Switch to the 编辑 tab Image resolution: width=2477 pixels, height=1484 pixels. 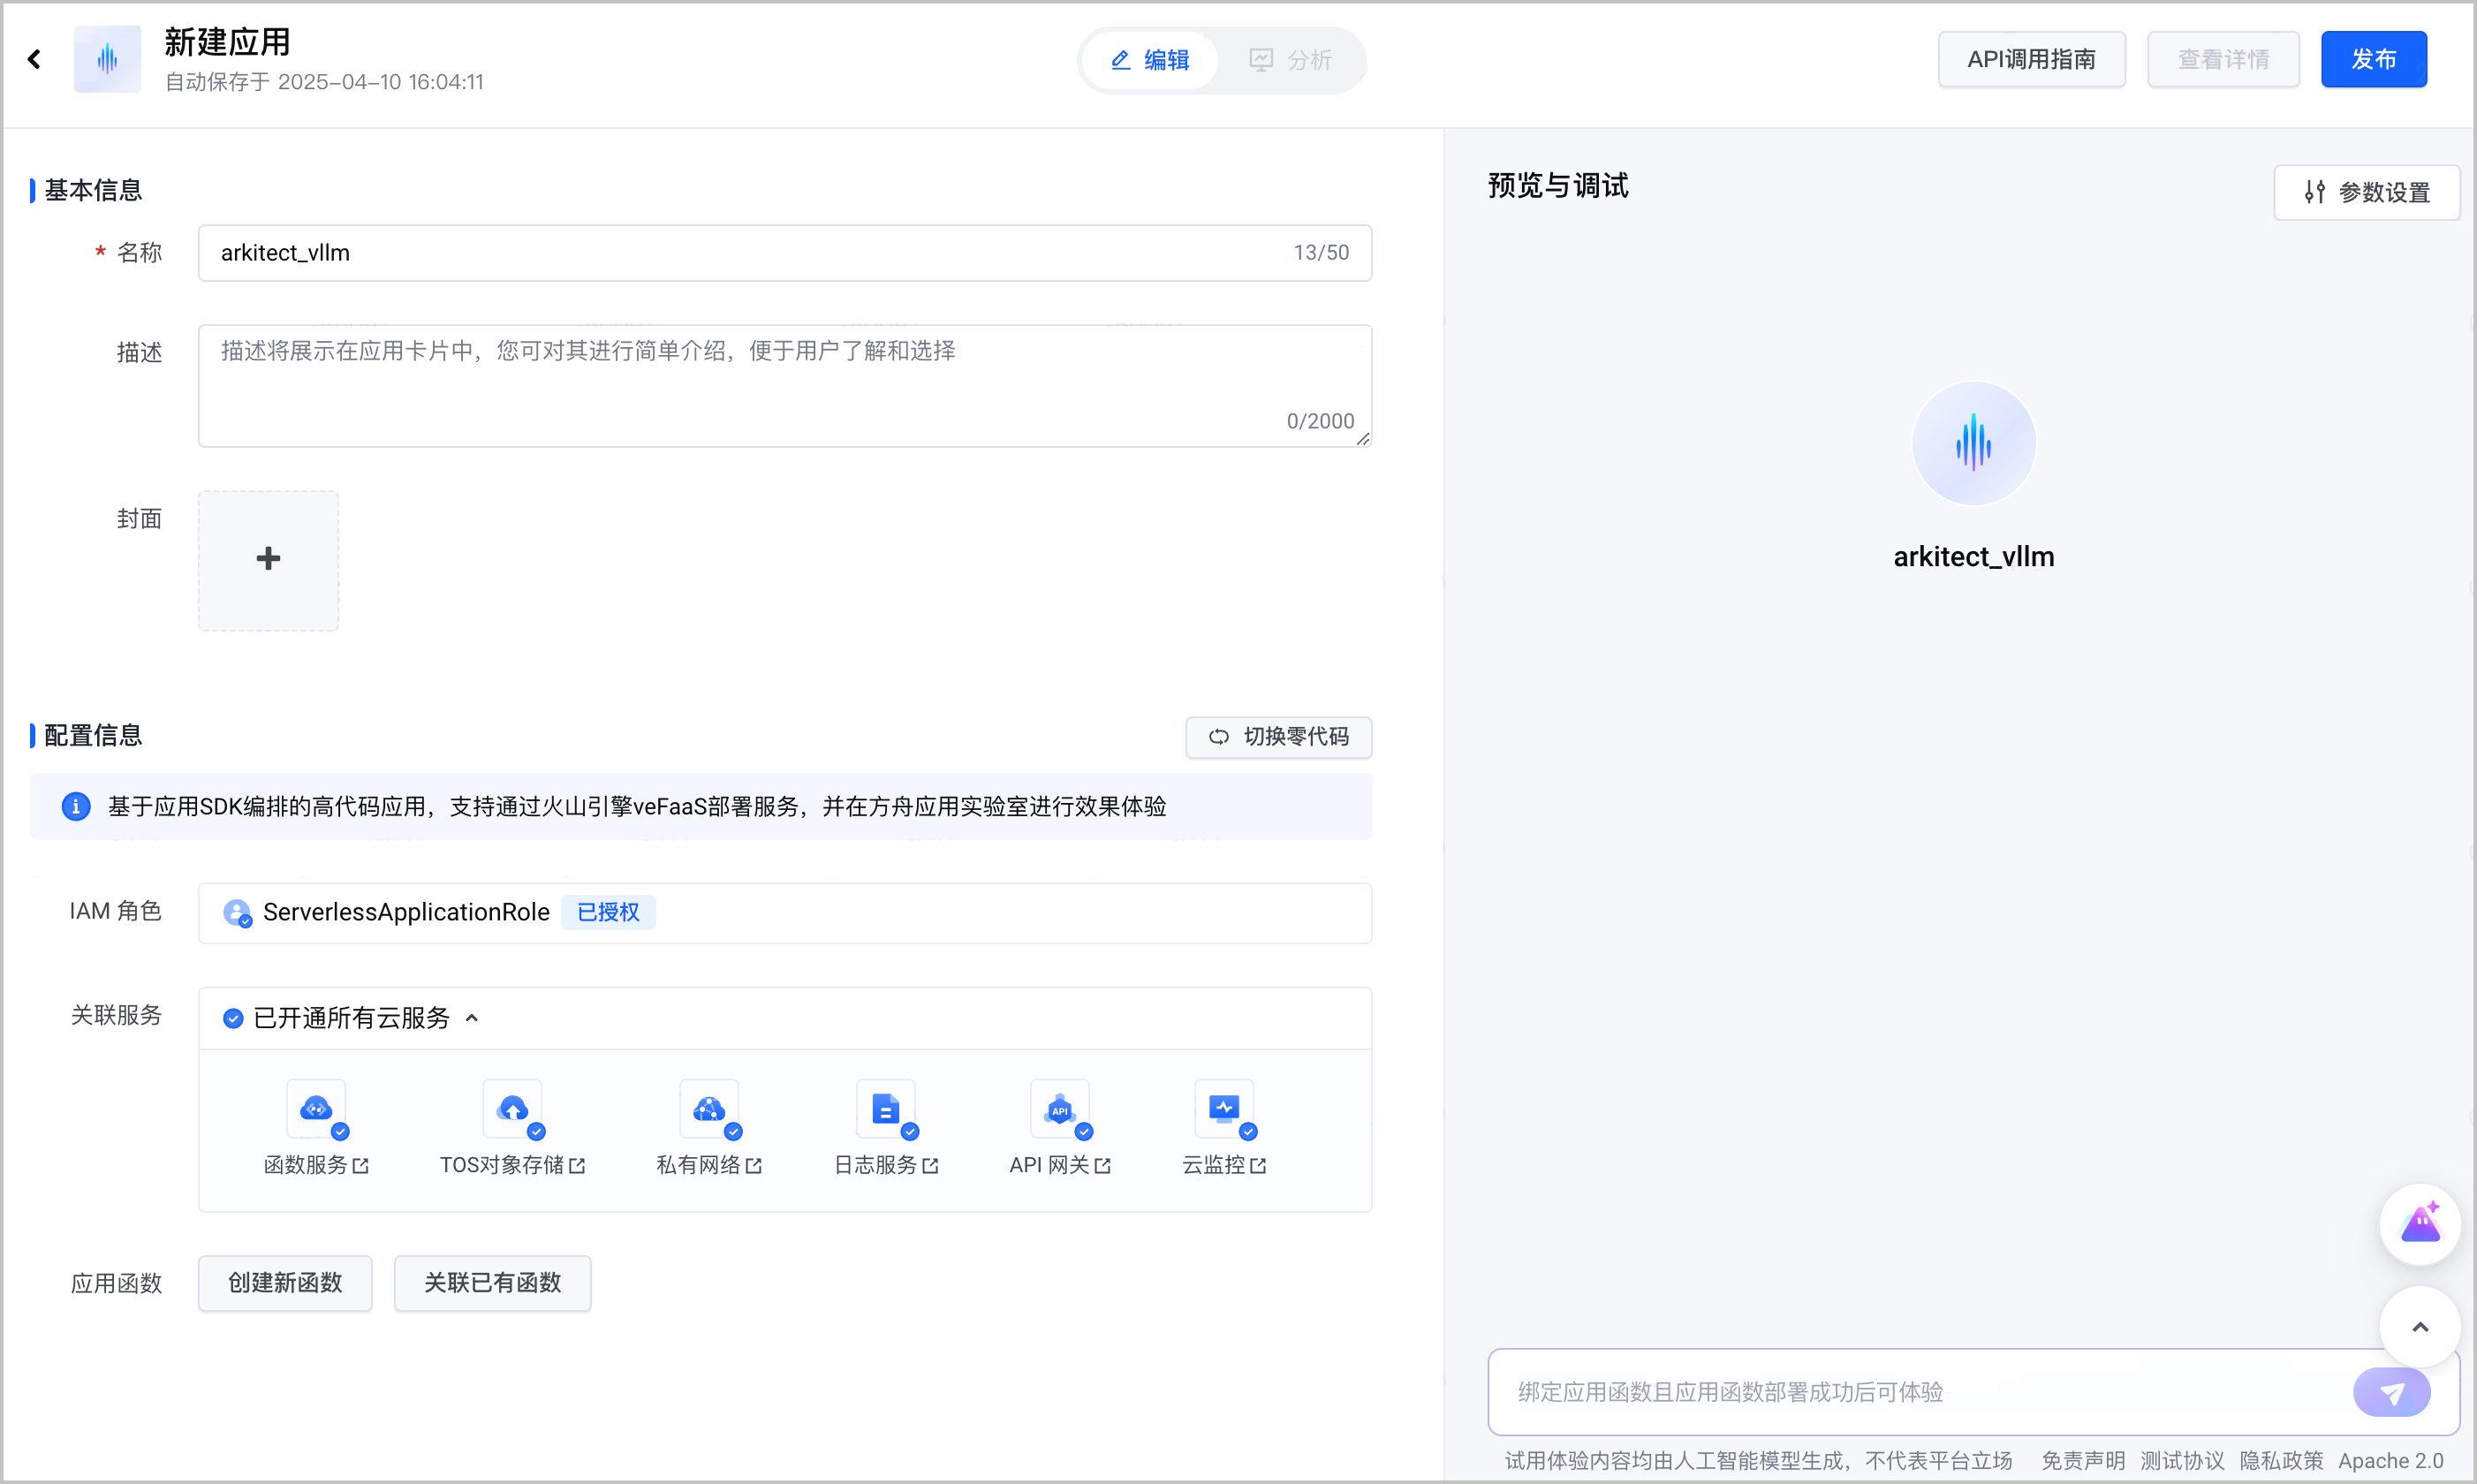[1150, 60]
